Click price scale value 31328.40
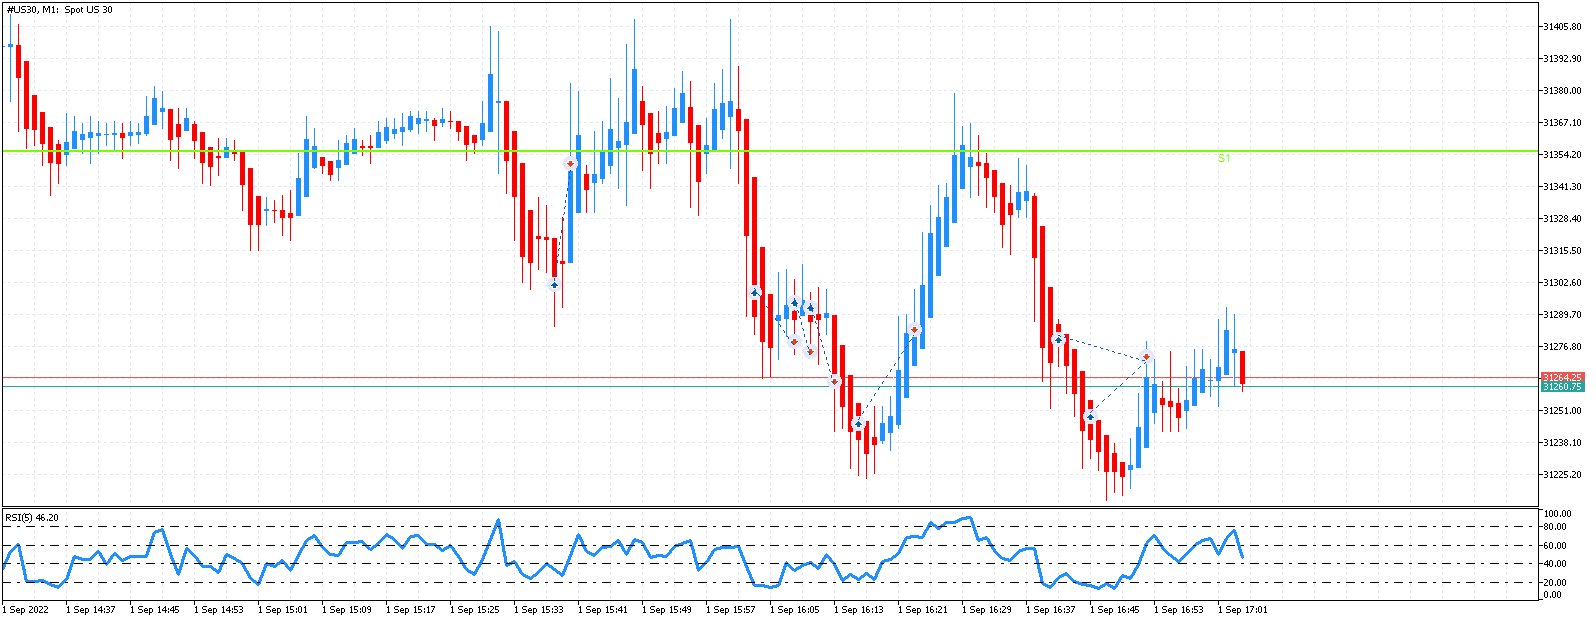The width and height of the screenshot is (1596, 621). (1562, 219)
